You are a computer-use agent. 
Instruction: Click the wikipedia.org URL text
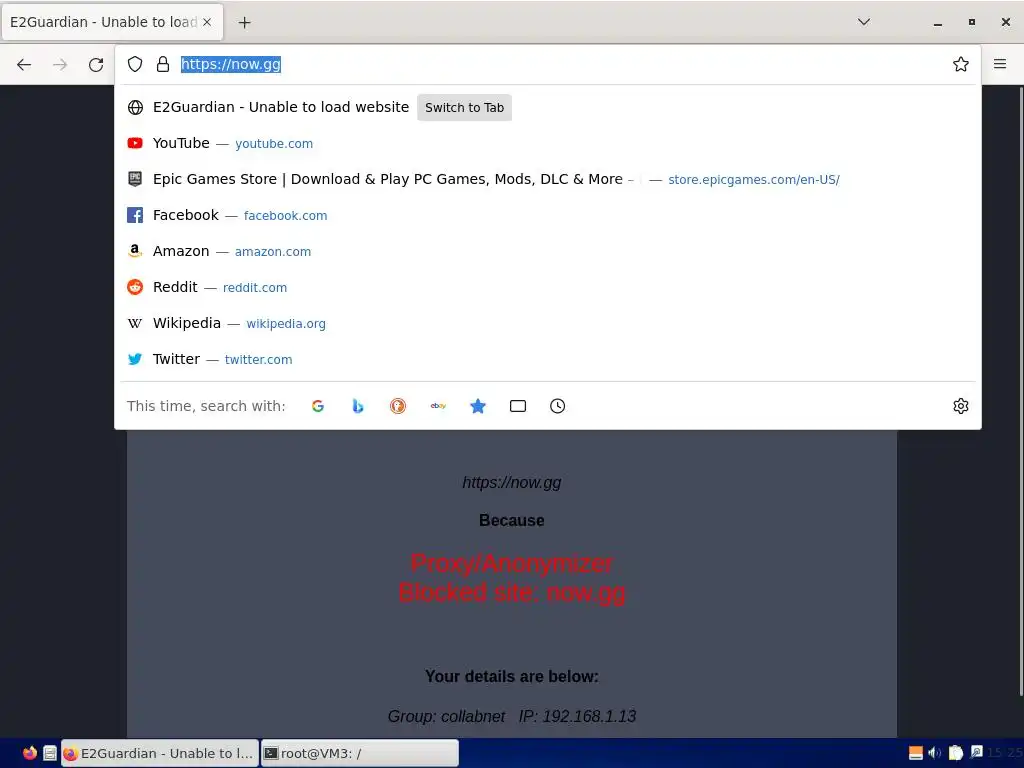285,323
